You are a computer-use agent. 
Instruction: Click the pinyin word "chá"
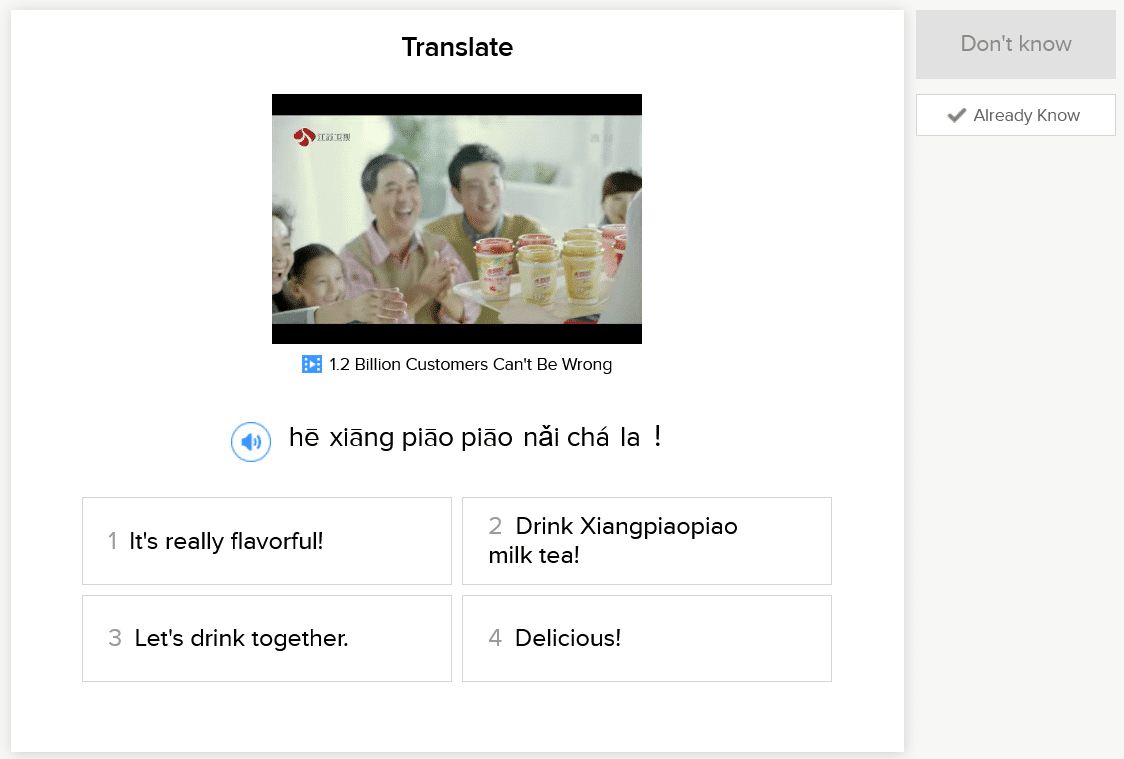(588, 438)
